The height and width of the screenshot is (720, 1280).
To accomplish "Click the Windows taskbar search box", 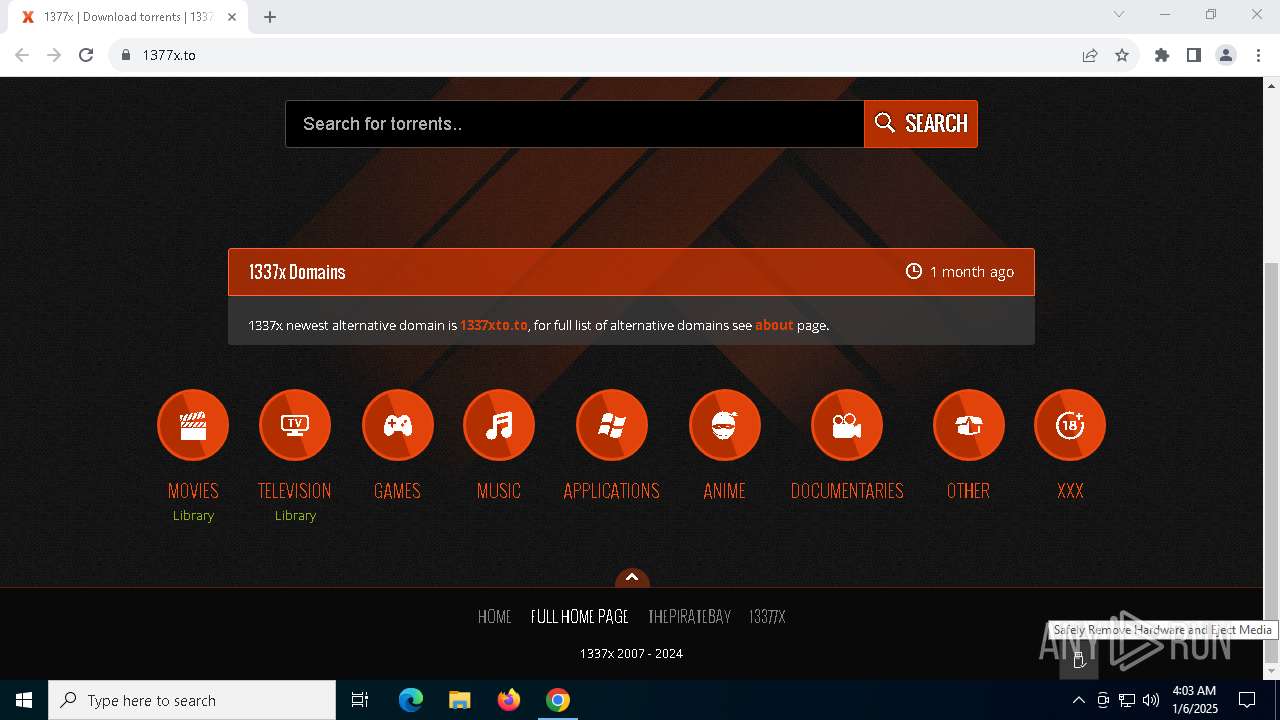I will click(192, 700).
